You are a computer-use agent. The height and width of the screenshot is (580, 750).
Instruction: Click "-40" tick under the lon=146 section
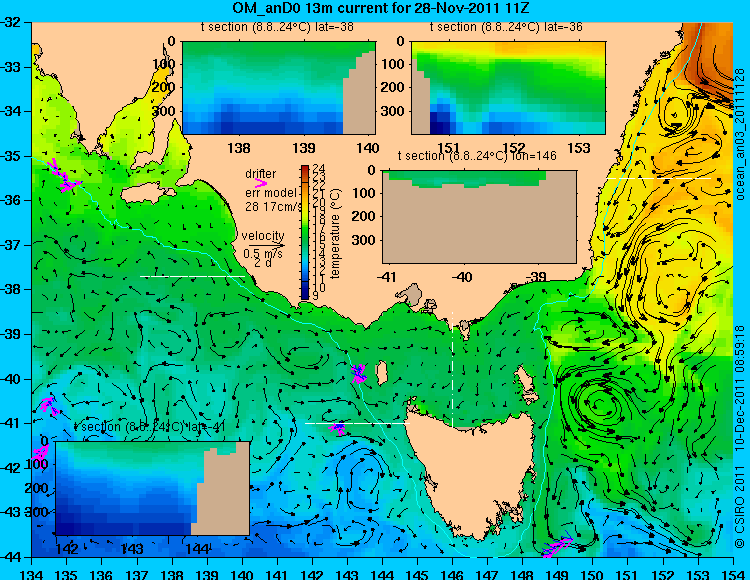462,276
